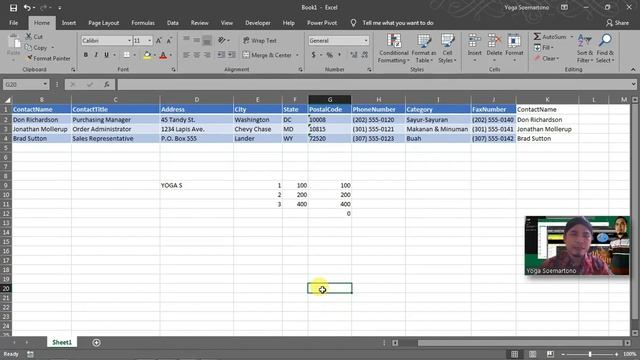Open the Calibri font name dropdown
This screenshot has width=640, height=360.
[129, 40]
